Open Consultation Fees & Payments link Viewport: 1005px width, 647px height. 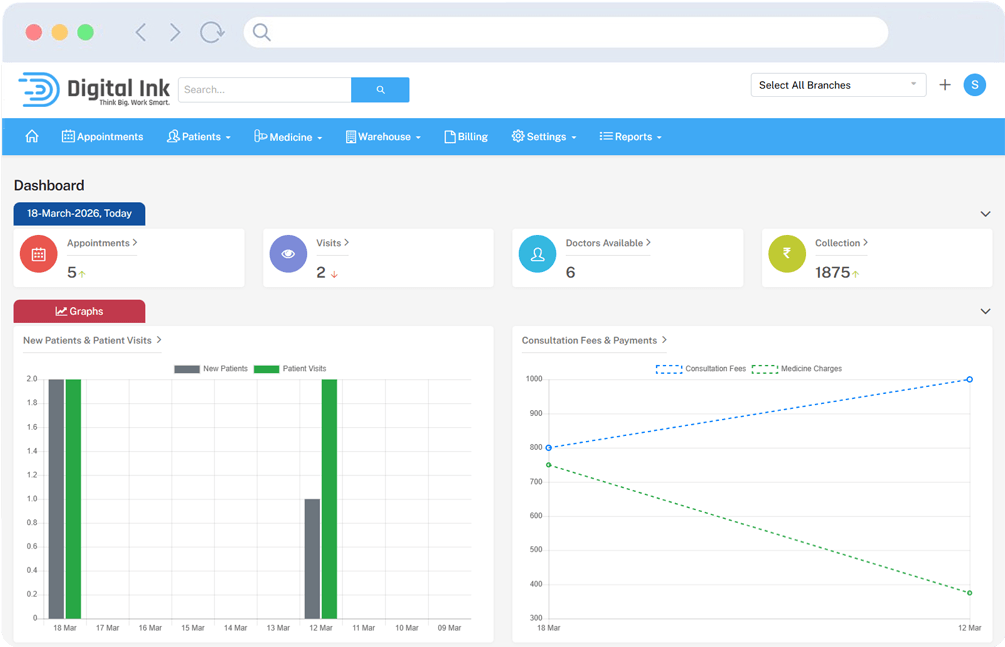tap(594, 340)
